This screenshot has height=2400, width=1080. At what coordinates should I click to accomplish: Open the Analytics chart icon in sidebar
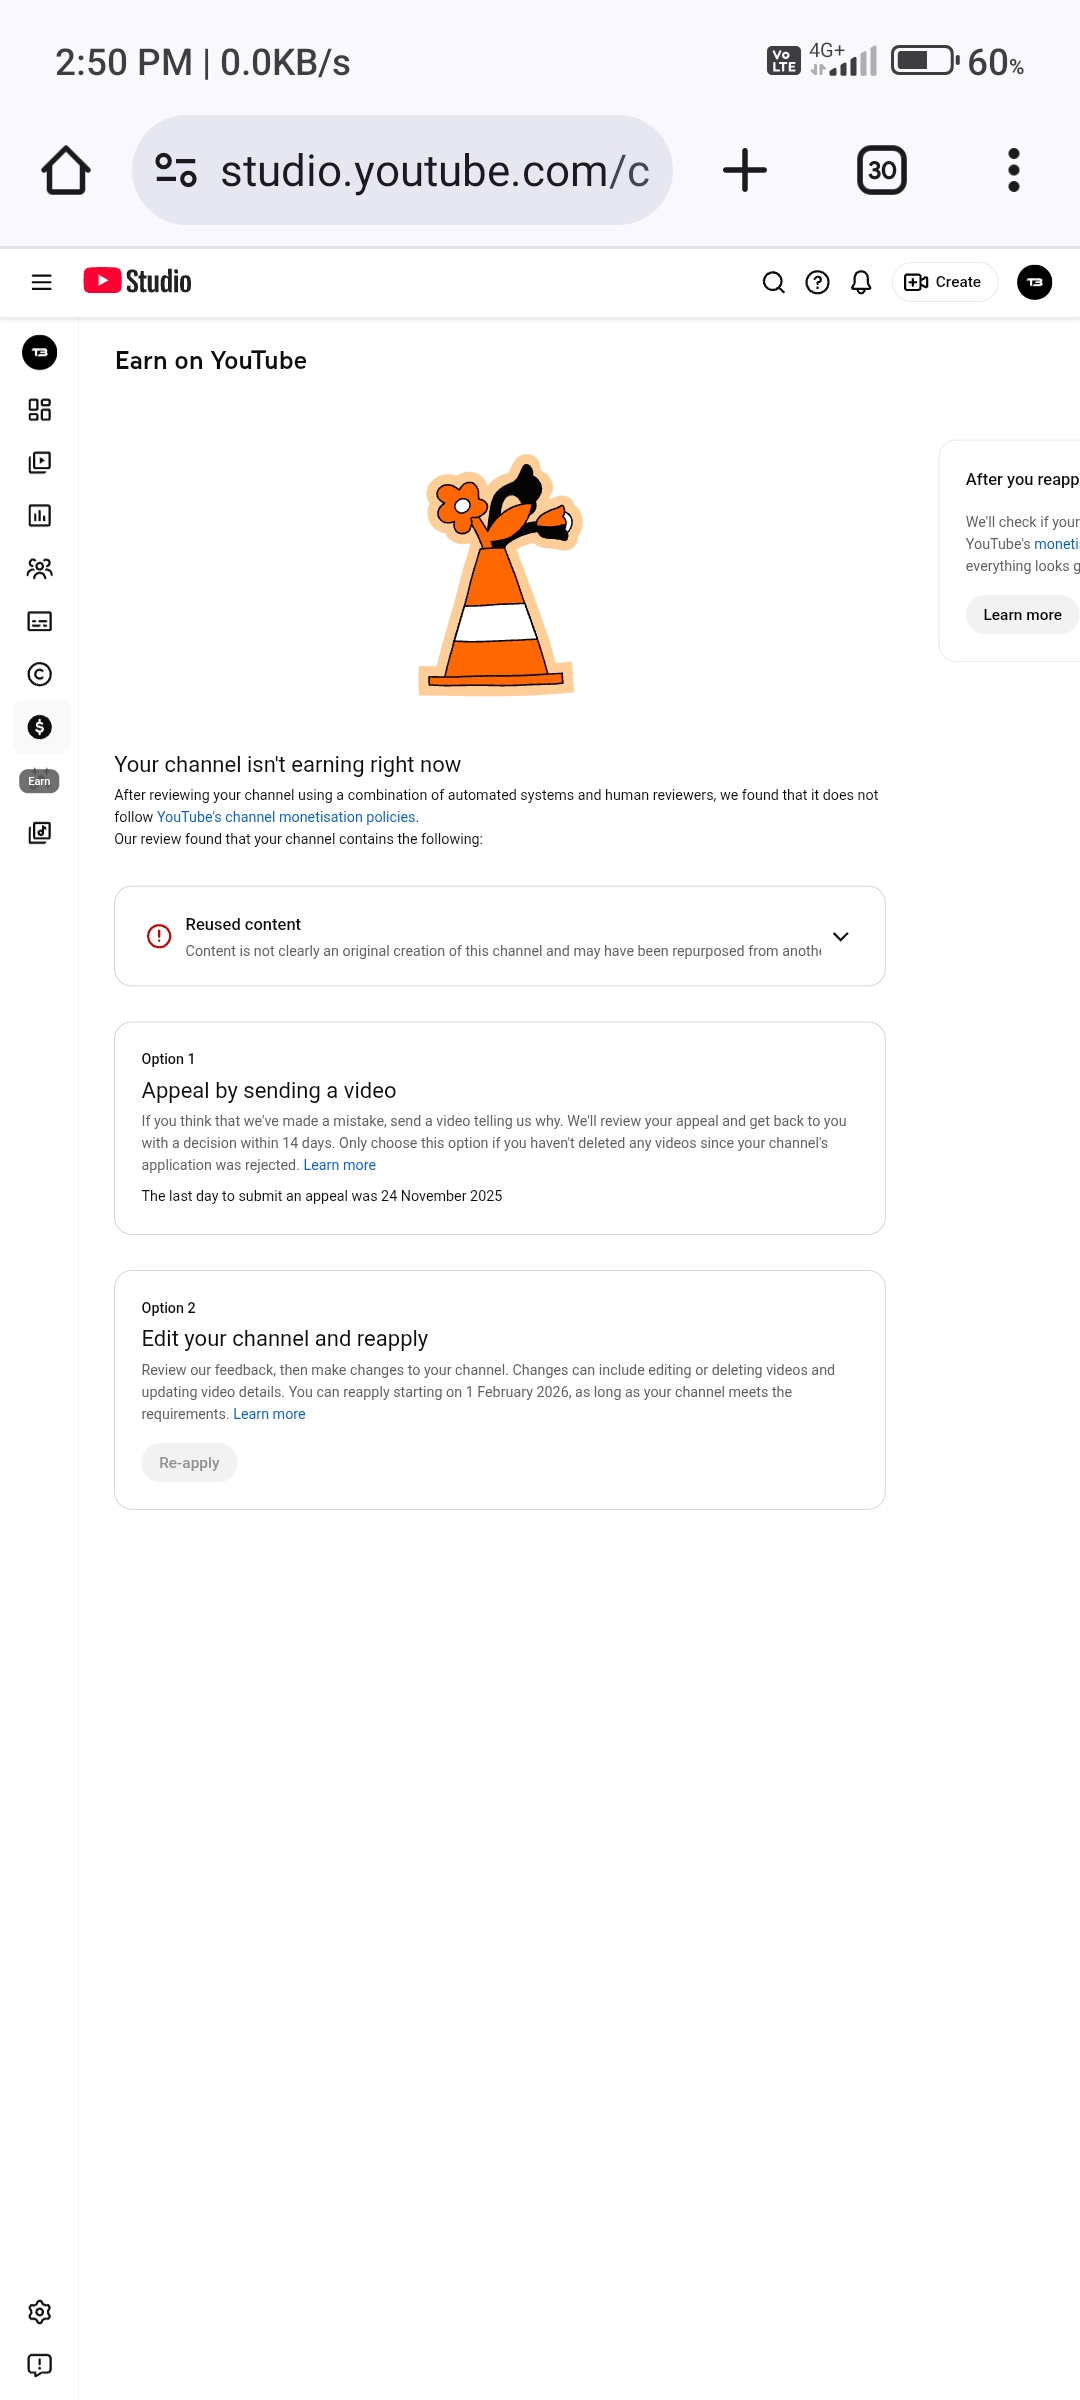pos(40,516)
